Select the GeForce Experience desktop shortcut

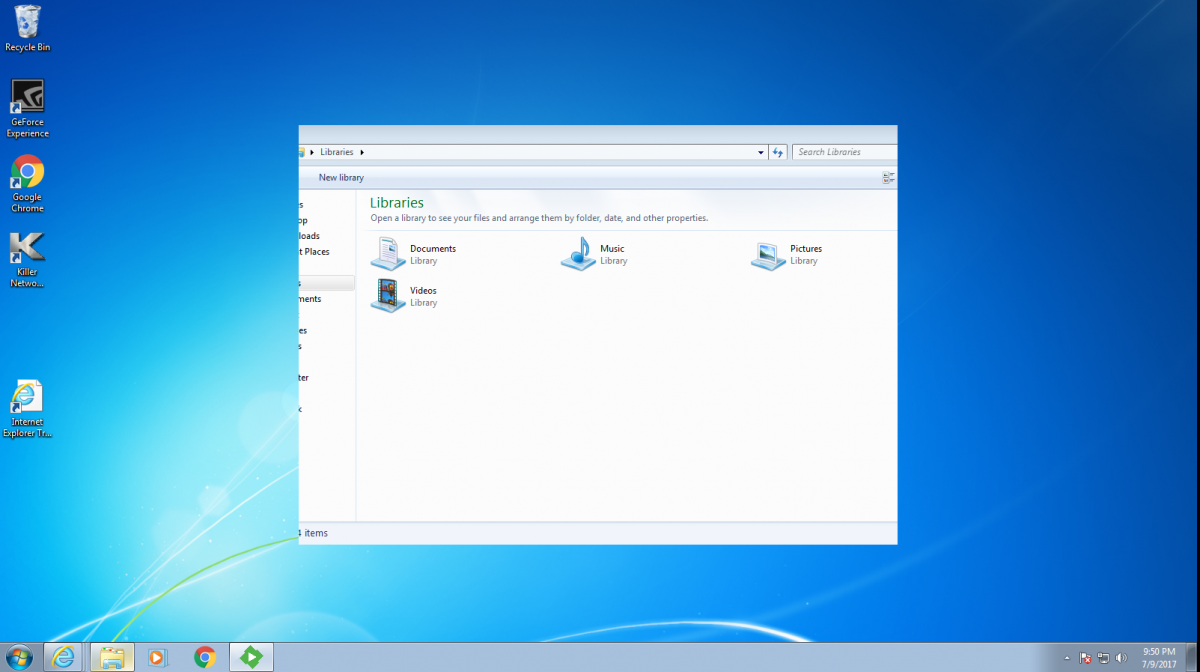point(28,108)
